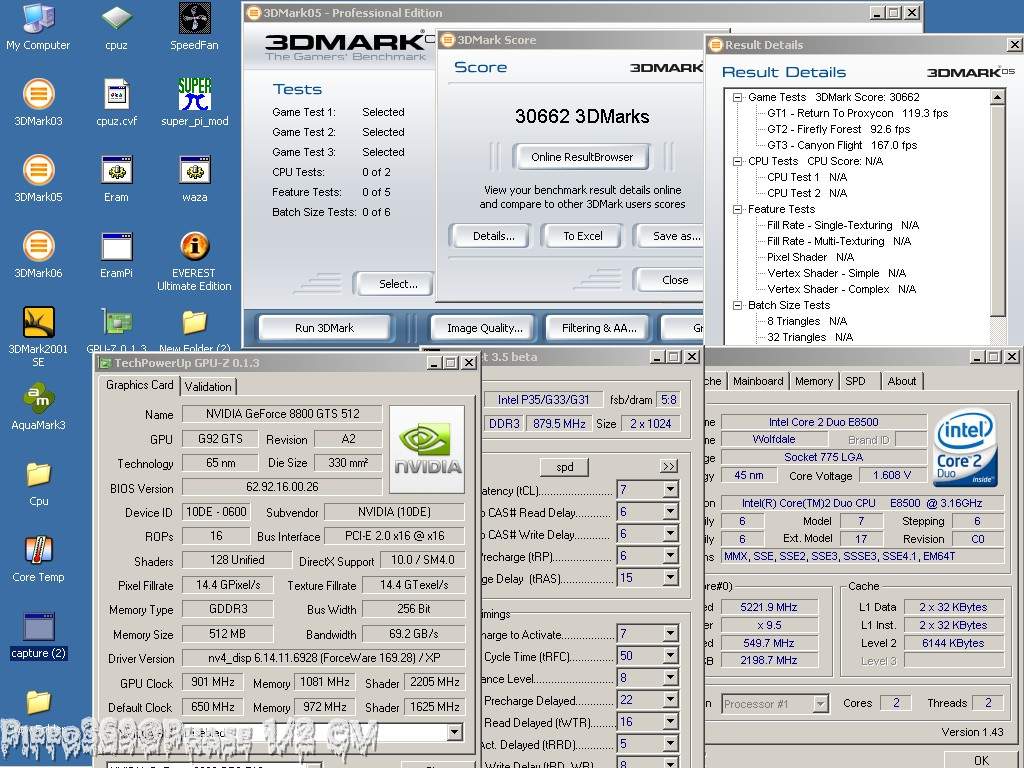
Task: Select the 'GT1 - Return To Proxycon' row
Action: (857, 113)
